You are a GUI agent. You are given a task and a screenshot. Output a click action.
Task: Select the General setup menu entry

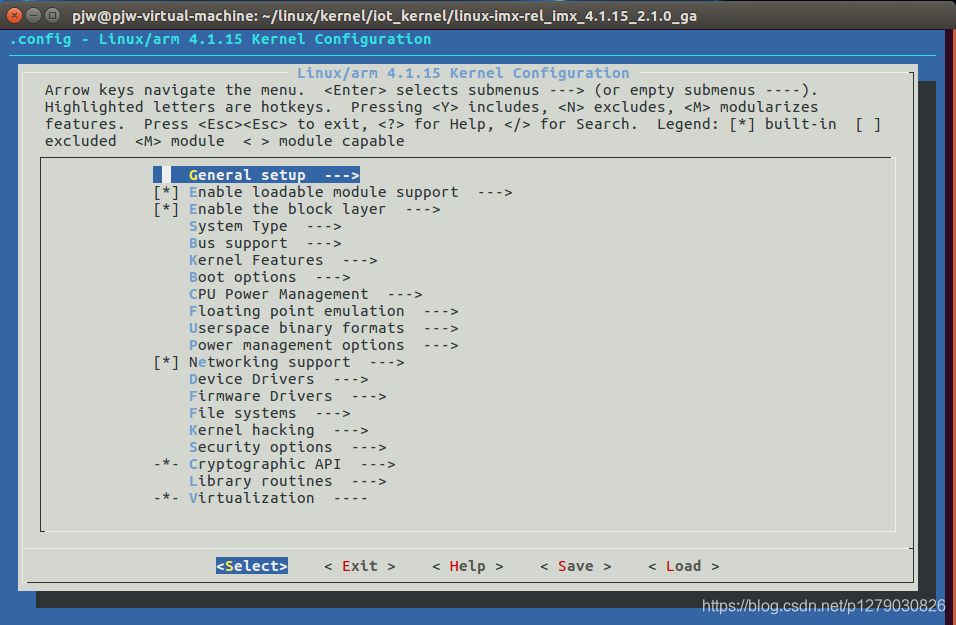[x=257, y=175]
